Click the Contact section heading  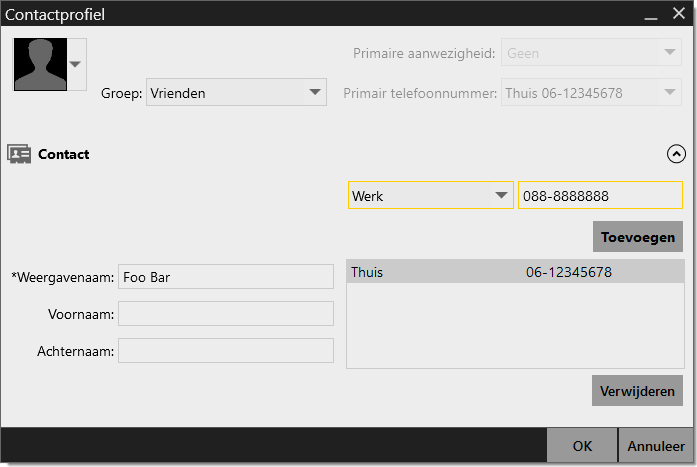point(64,154)
